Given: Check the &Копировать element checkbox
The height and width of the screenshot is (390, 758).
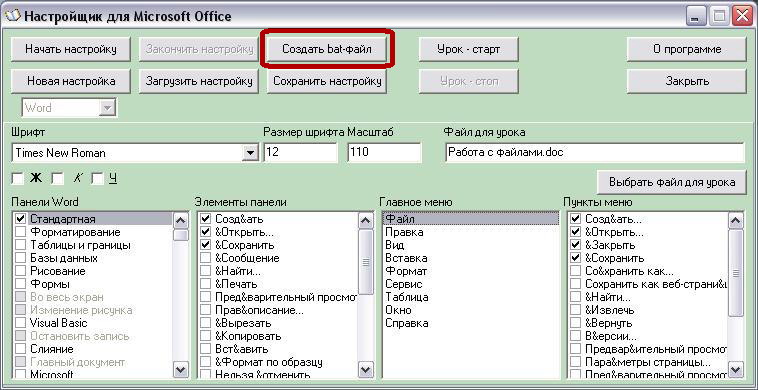Looking at the screenshot, I should [205, 336].
